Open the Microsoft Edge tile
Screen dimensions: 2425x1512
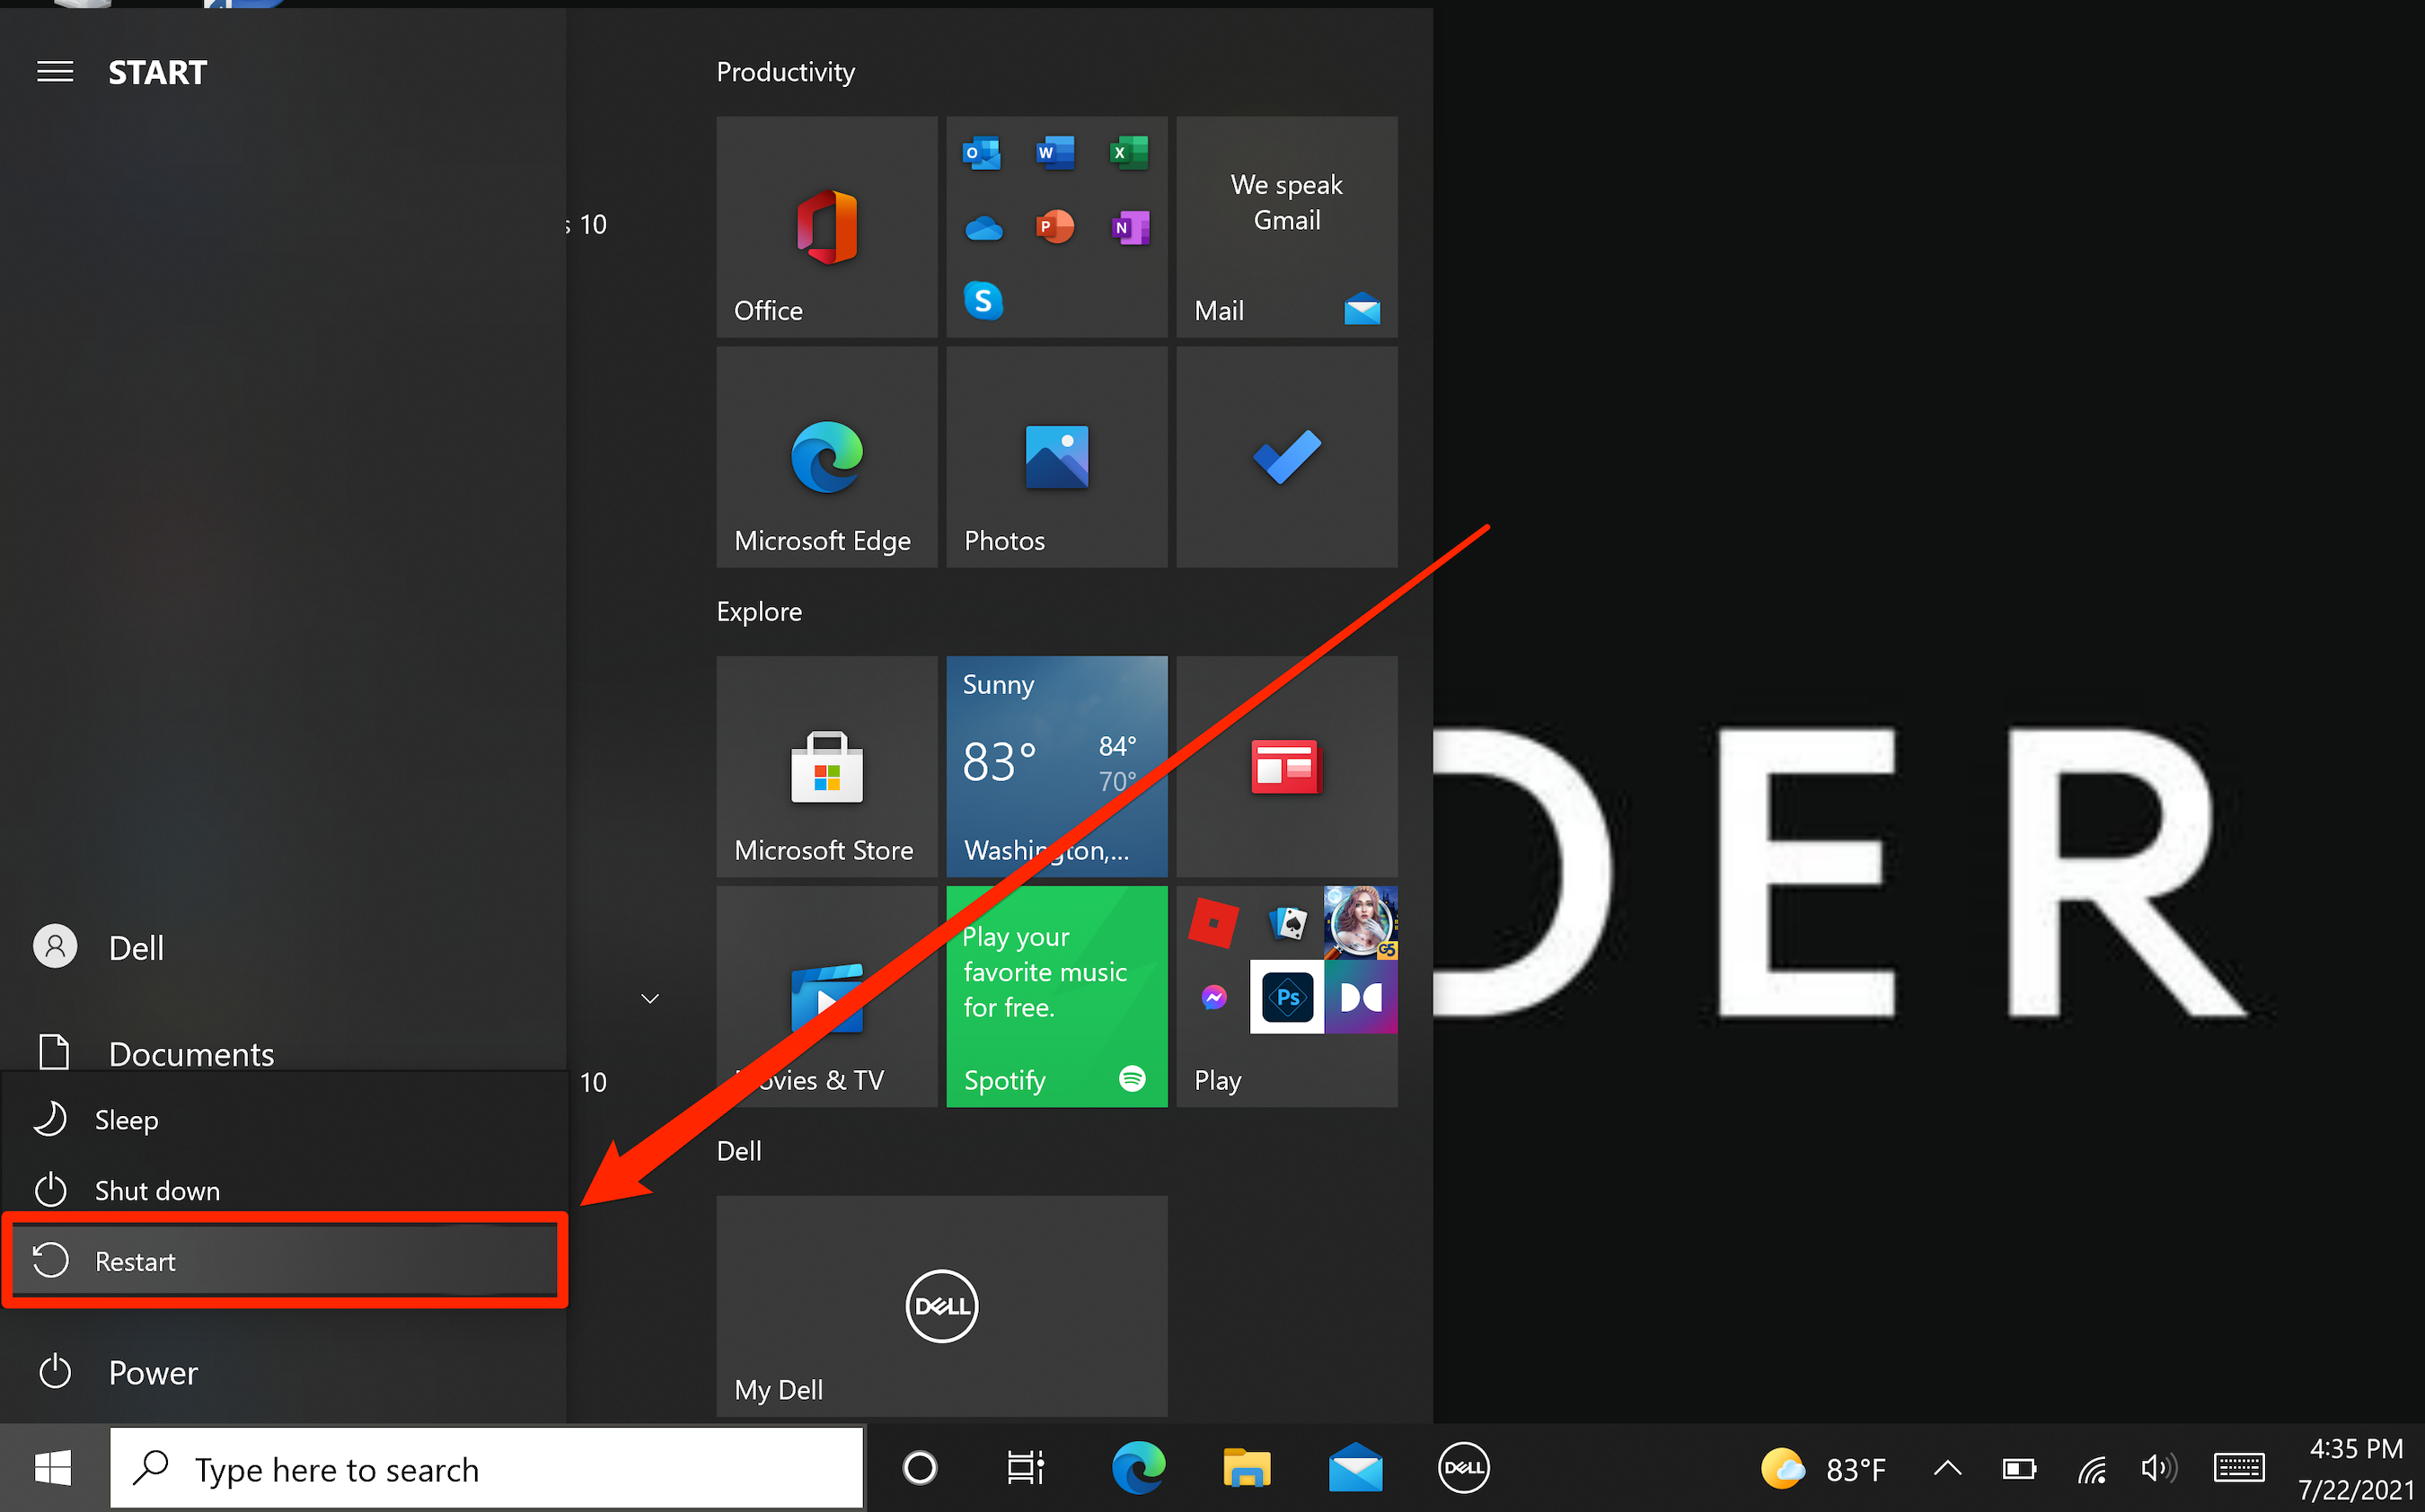point(826,457)
